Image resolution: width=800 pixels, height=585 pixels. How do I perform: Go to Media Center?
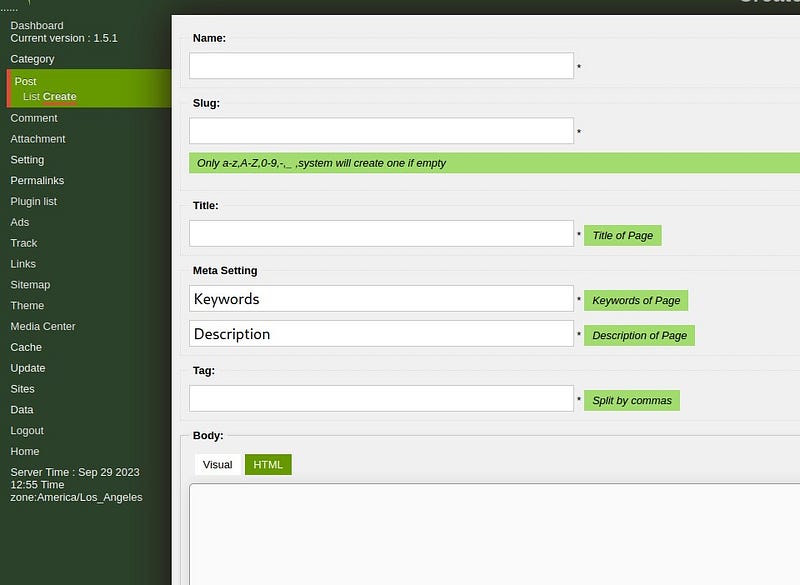tap(43, 326)
